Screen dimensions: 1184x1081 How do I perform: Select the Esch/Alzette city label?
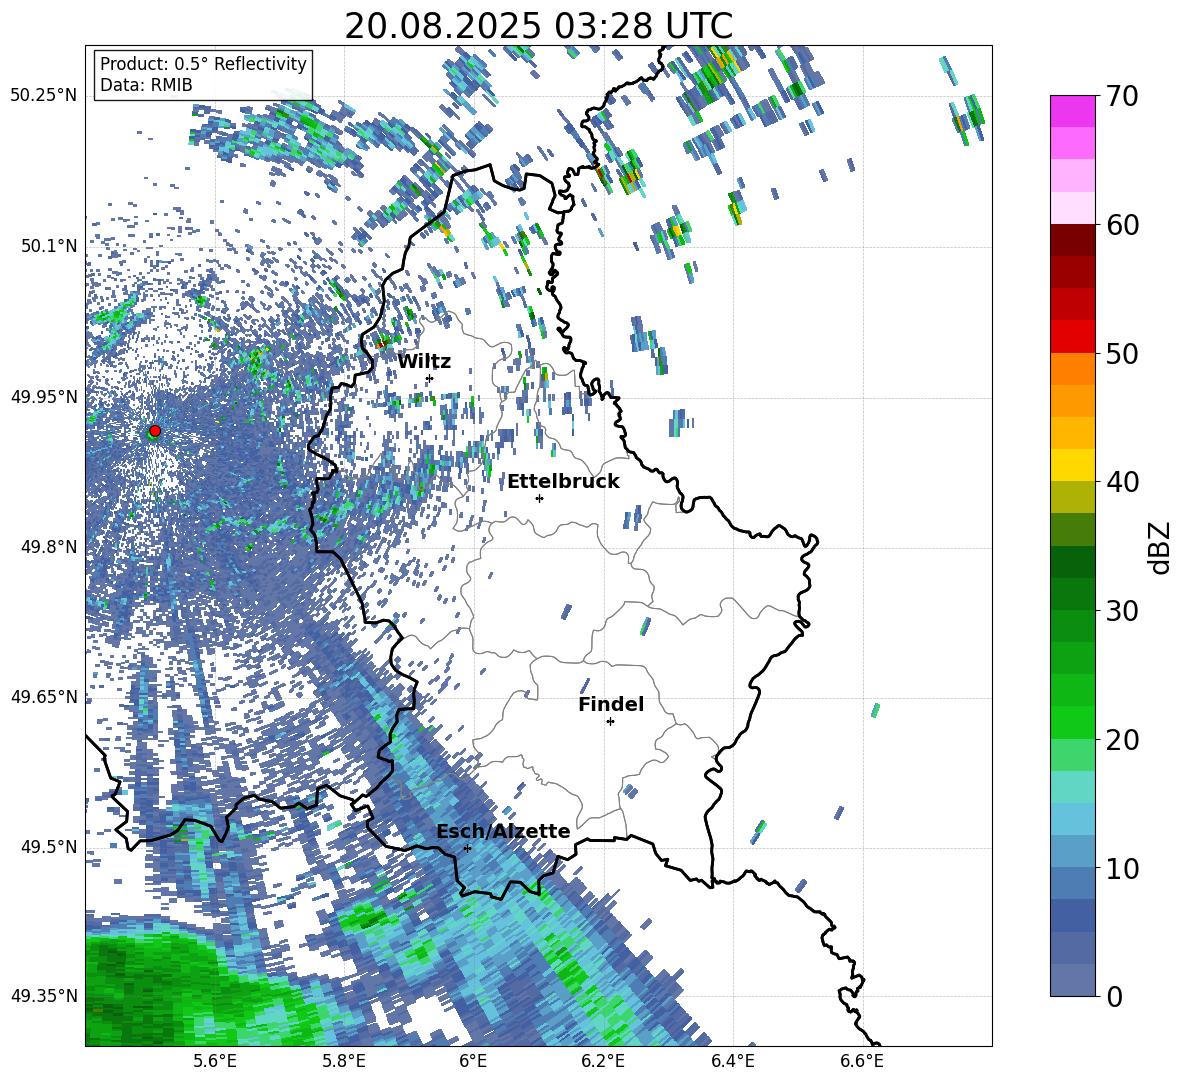(503, 832)
